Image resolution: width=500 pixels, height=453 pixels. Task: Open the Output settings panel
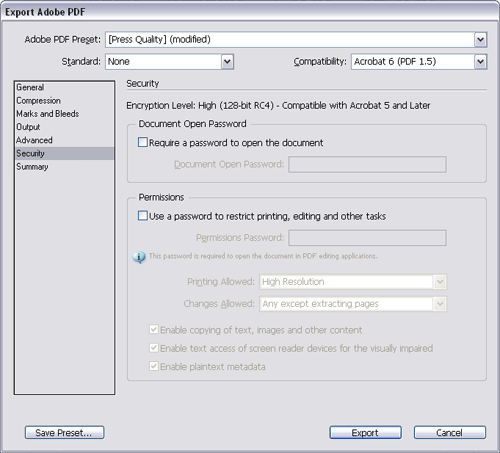[64, 127]
